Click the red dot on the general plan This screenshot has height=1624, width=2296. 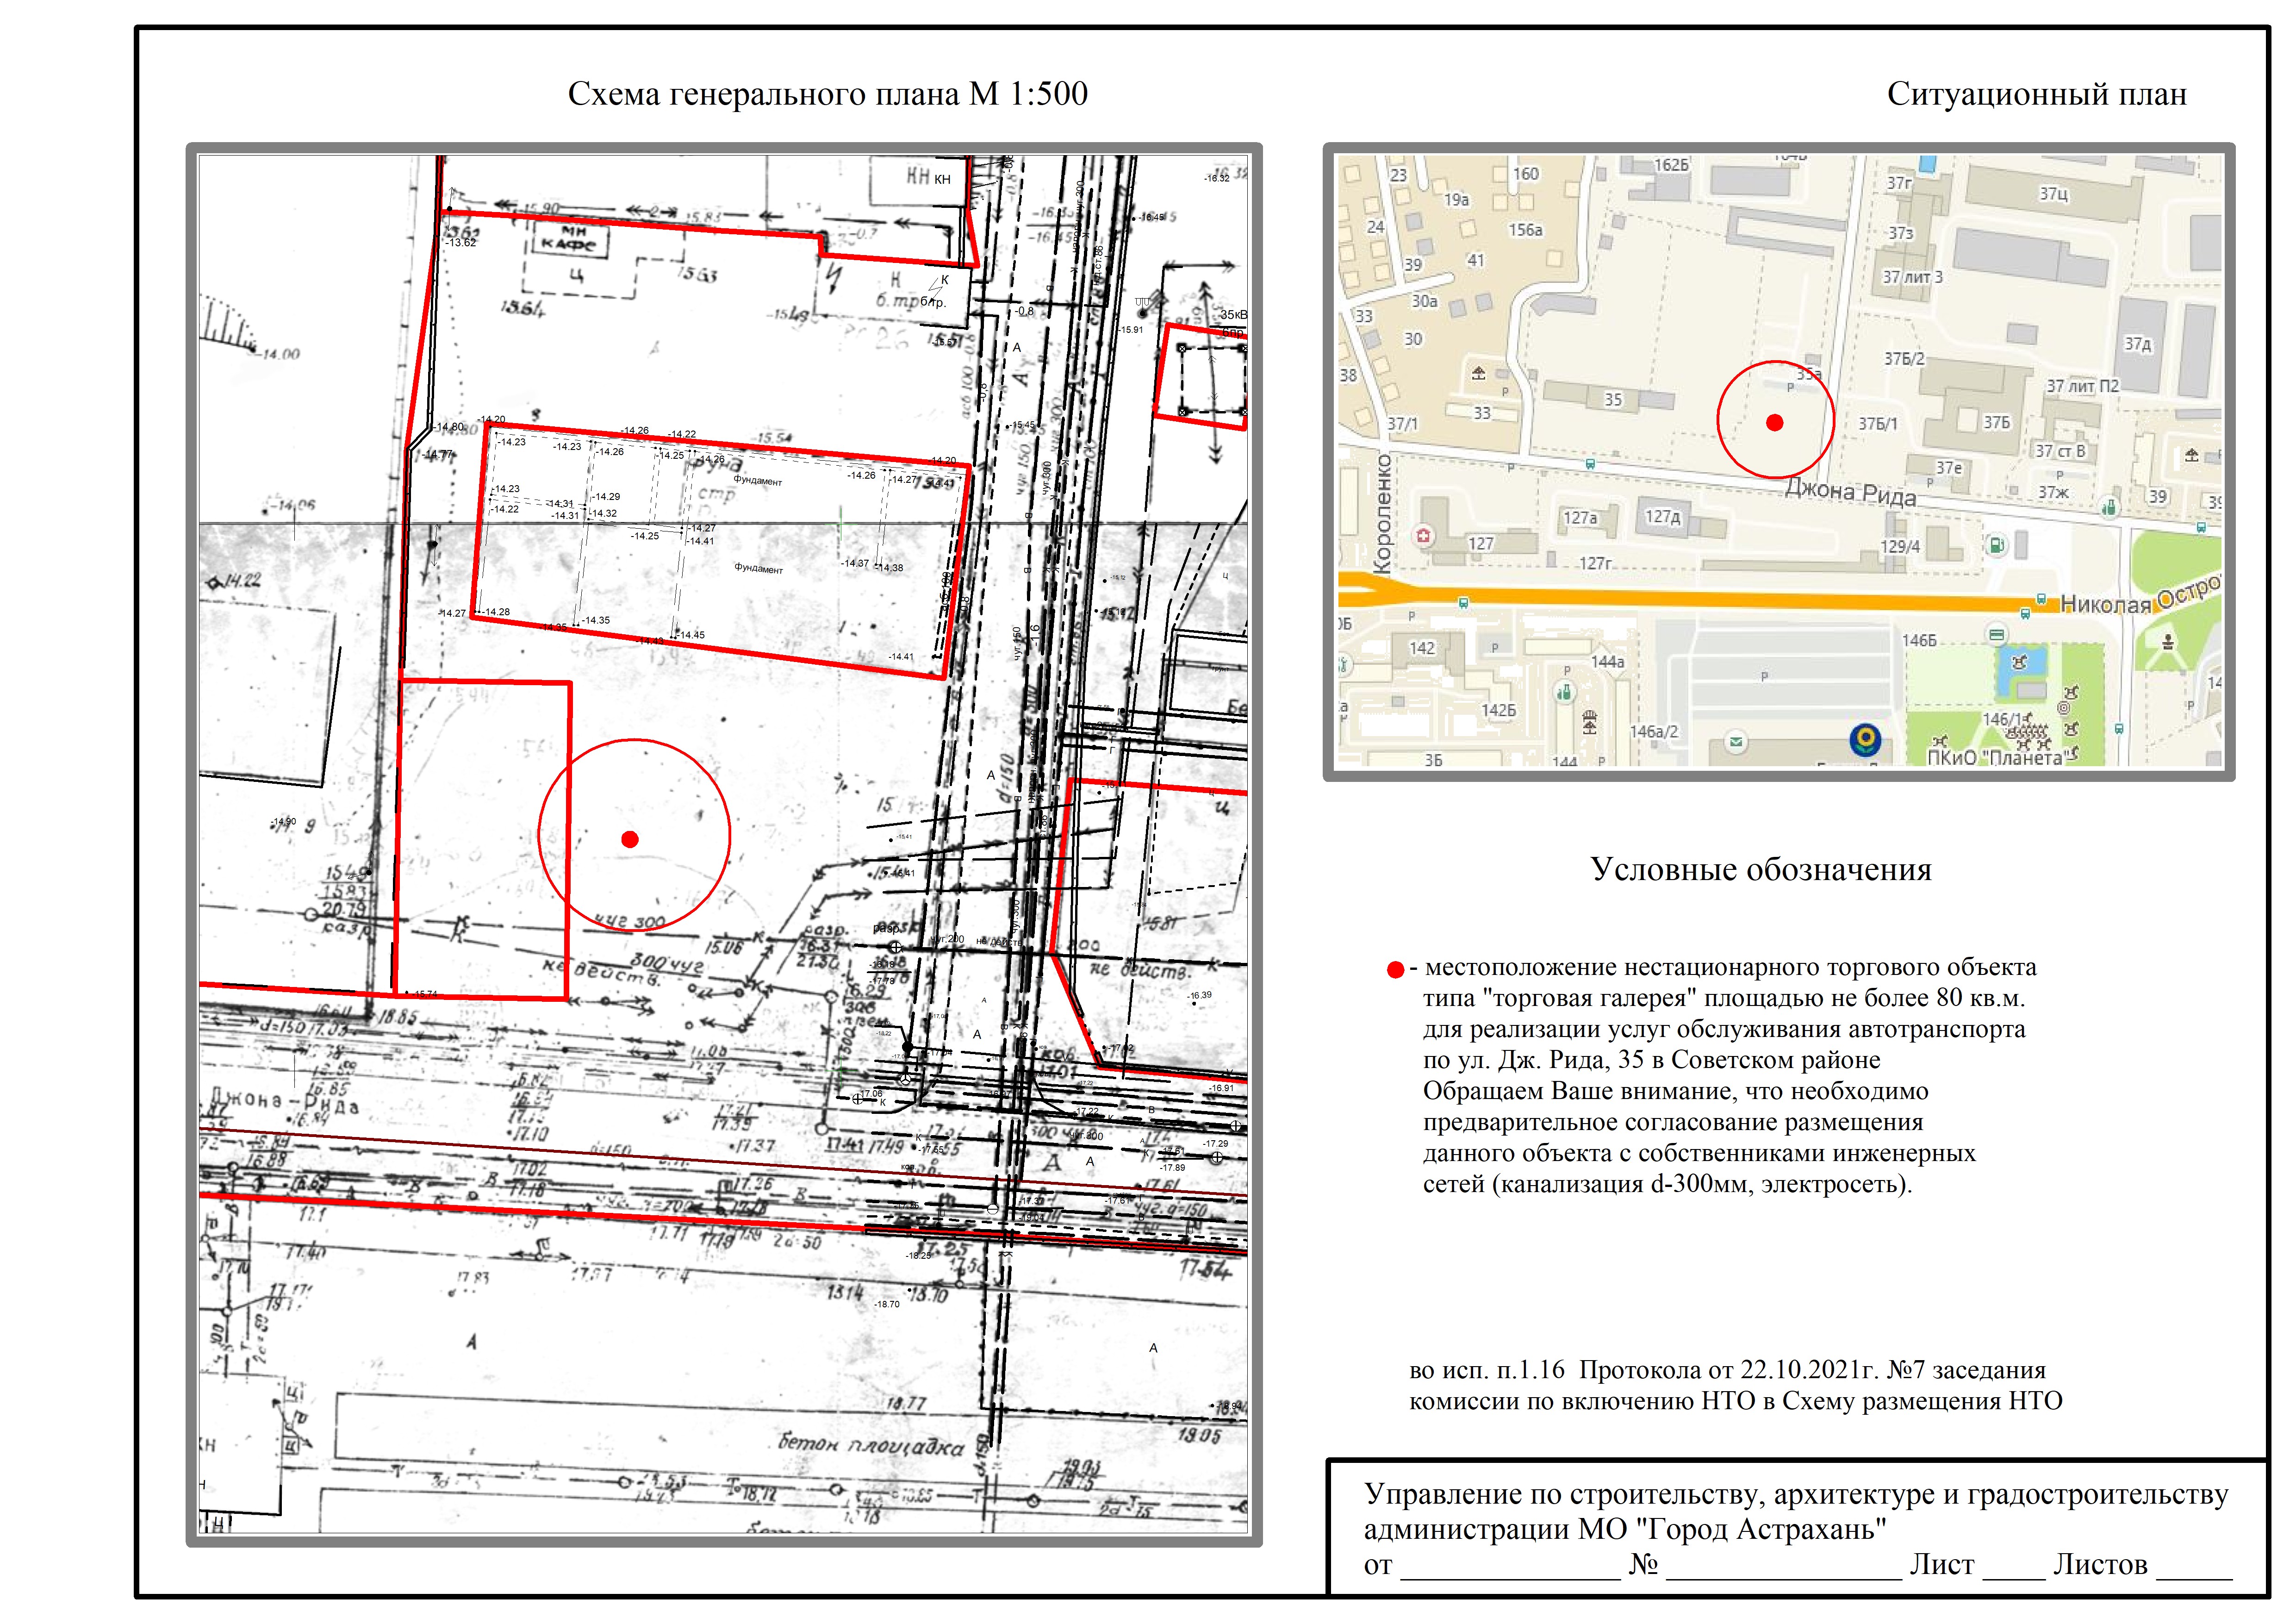(x=630, y=839)
